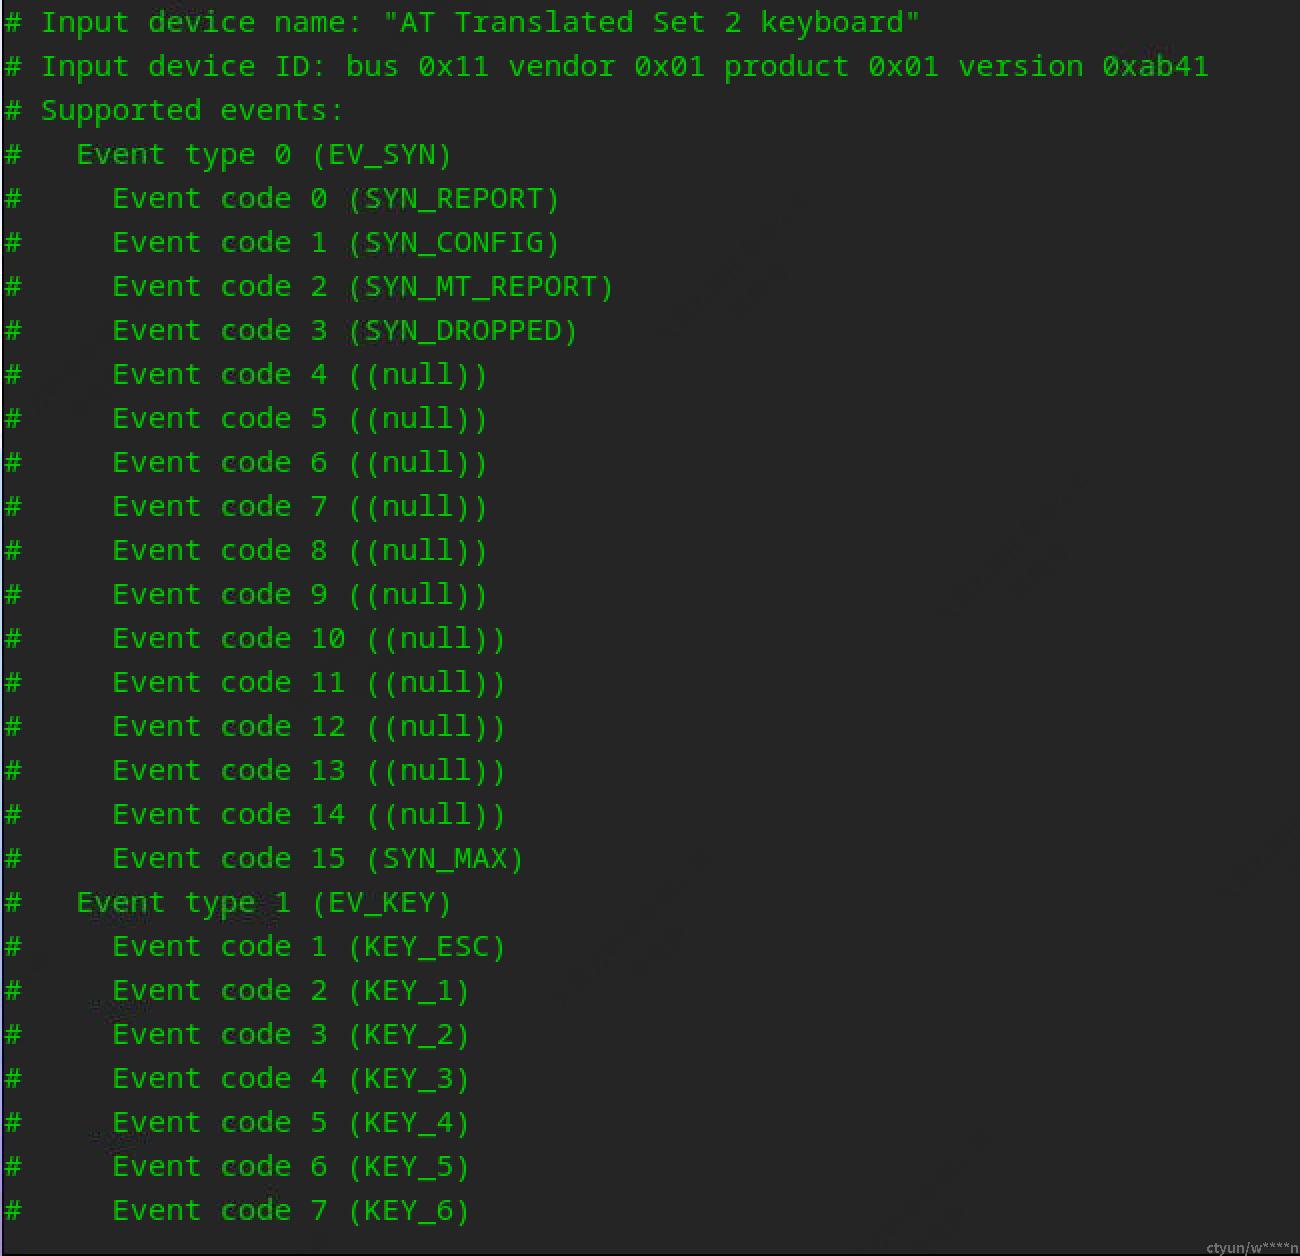1300x1256 pixels.
Task: Click the Event code 4 (null) line
Action: tap(246, 374)
